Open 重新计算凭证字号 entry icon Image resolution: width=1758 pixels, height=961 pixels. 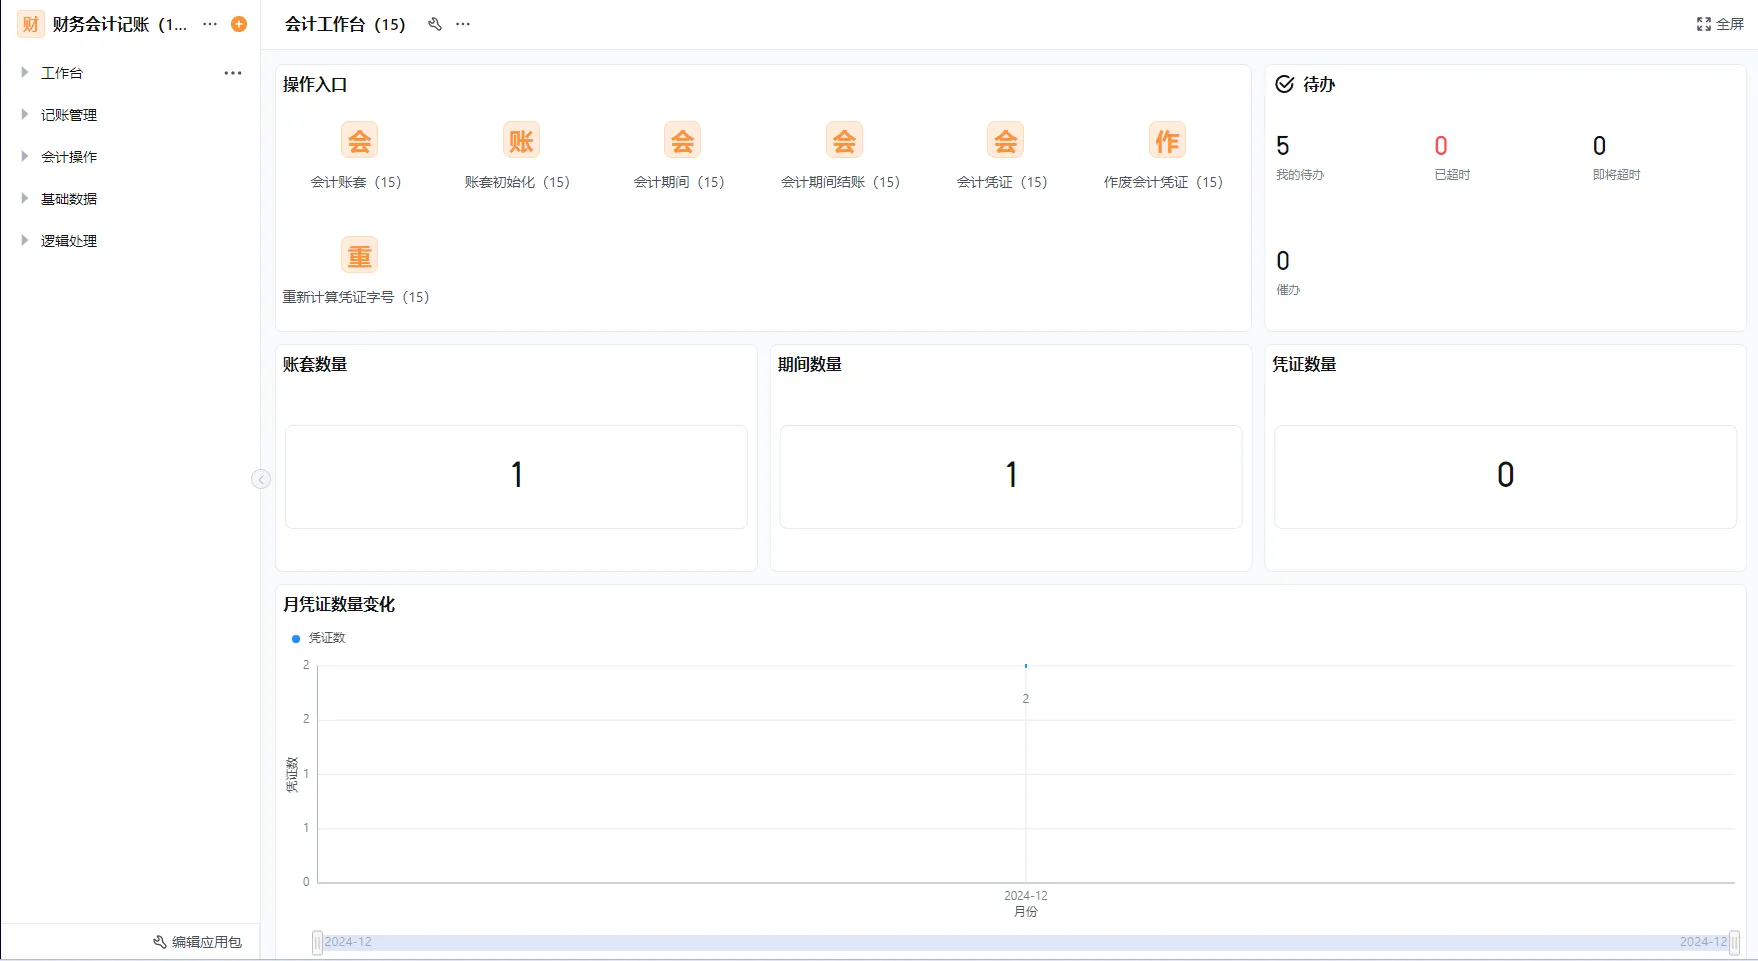coord(359,255)
